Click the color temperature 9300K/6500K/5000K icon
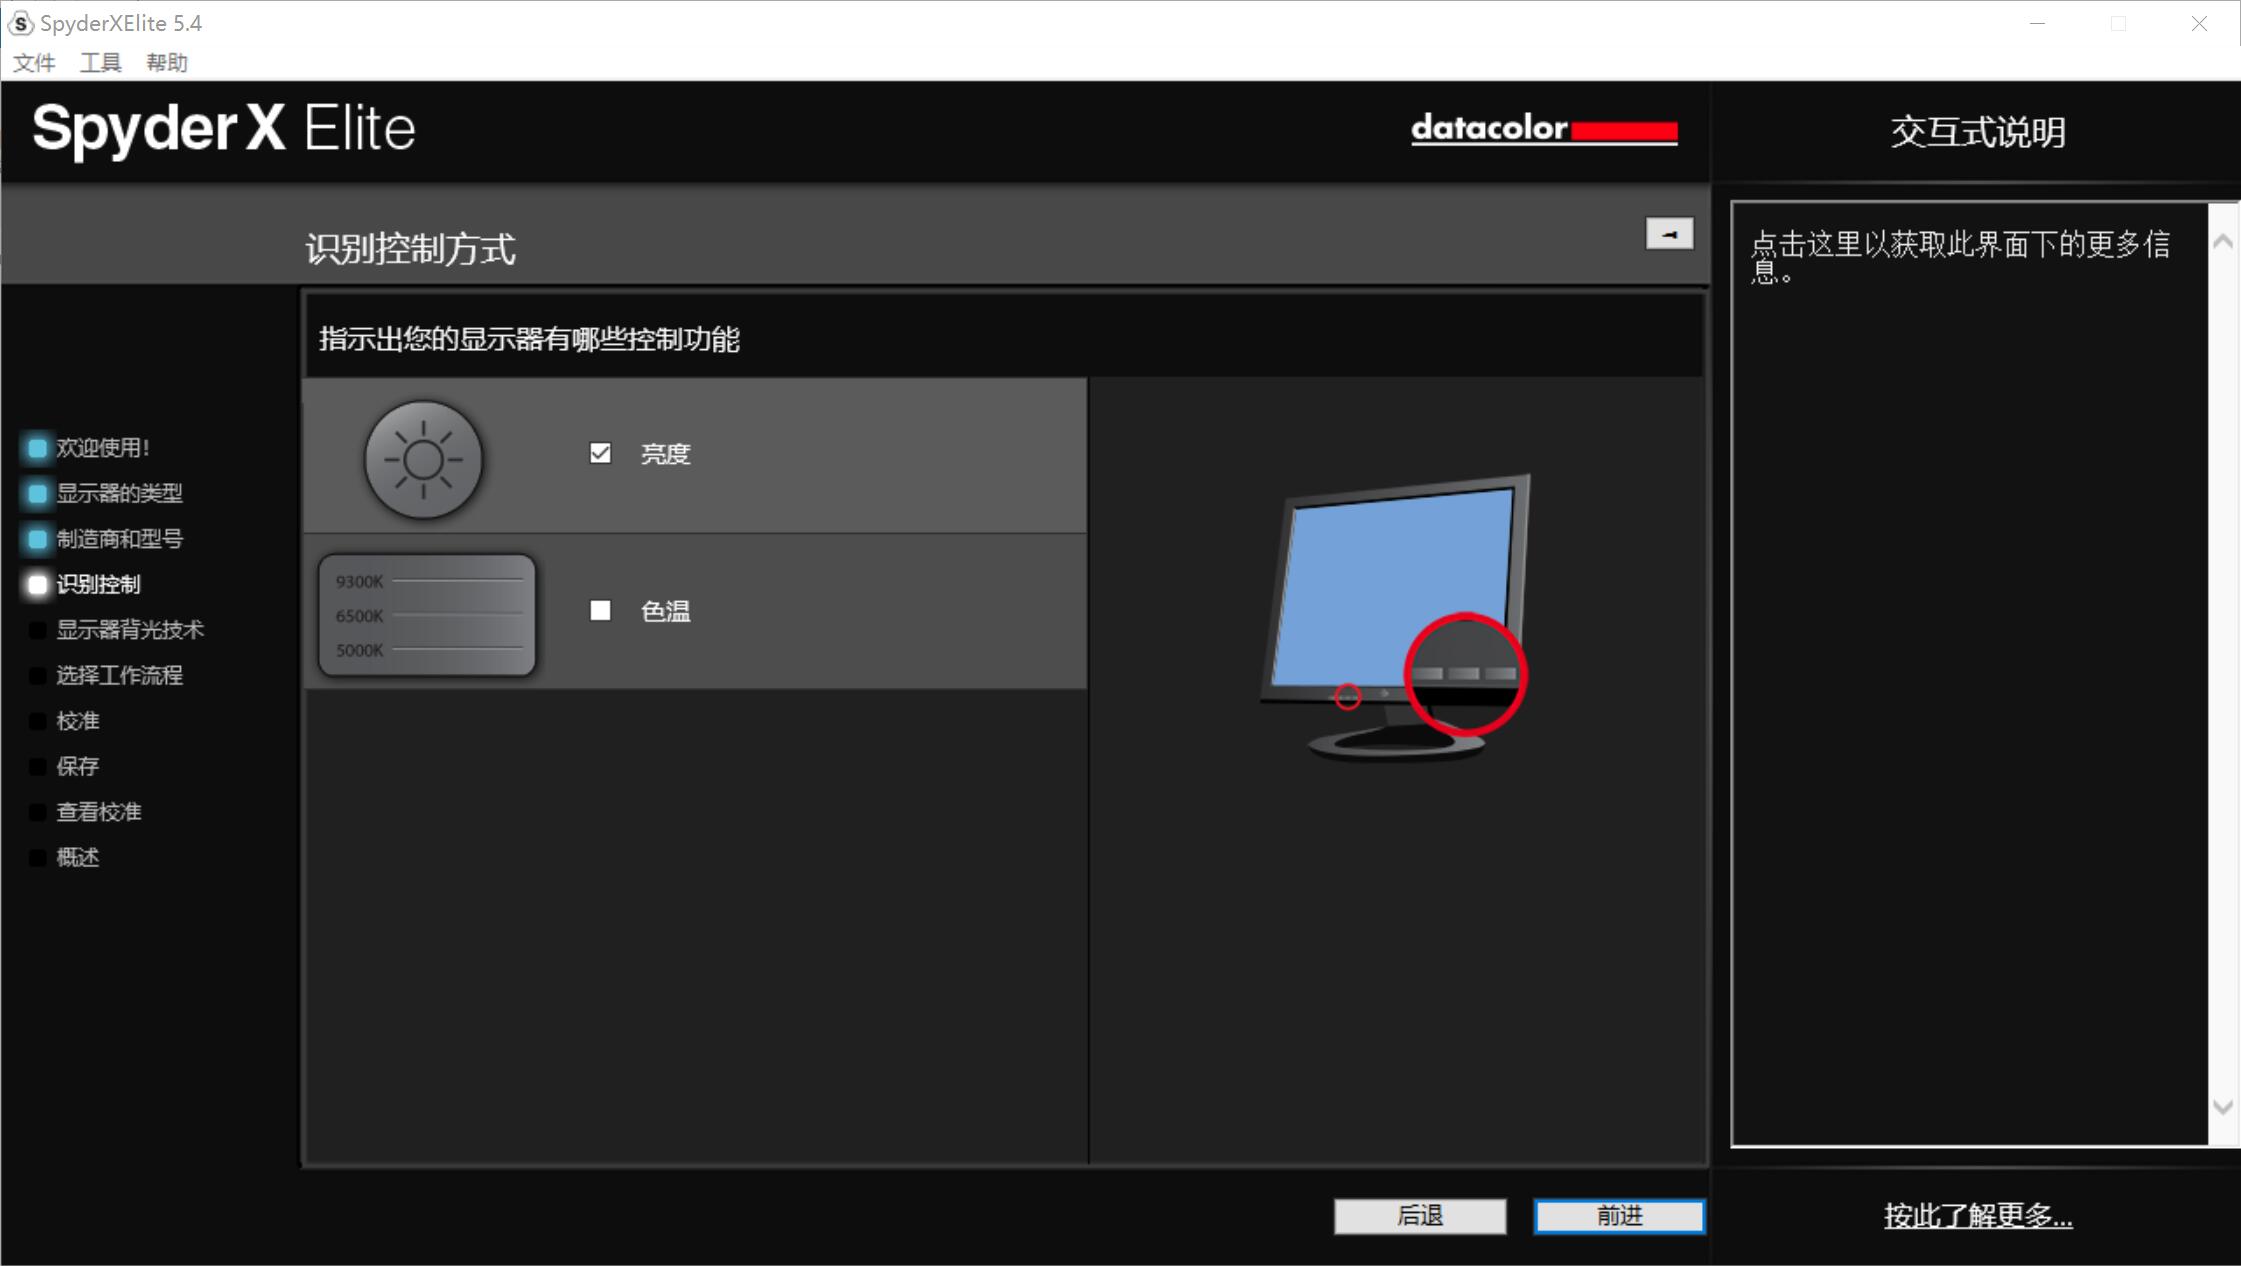 click(x=427, y=615)
